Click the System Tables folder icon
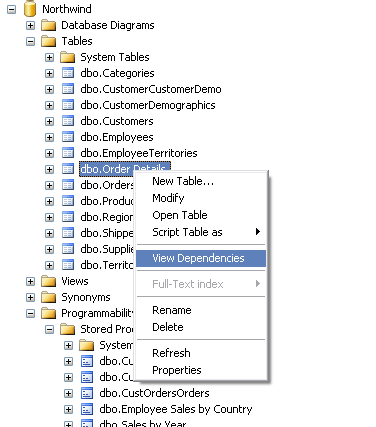 coord(68,57)
